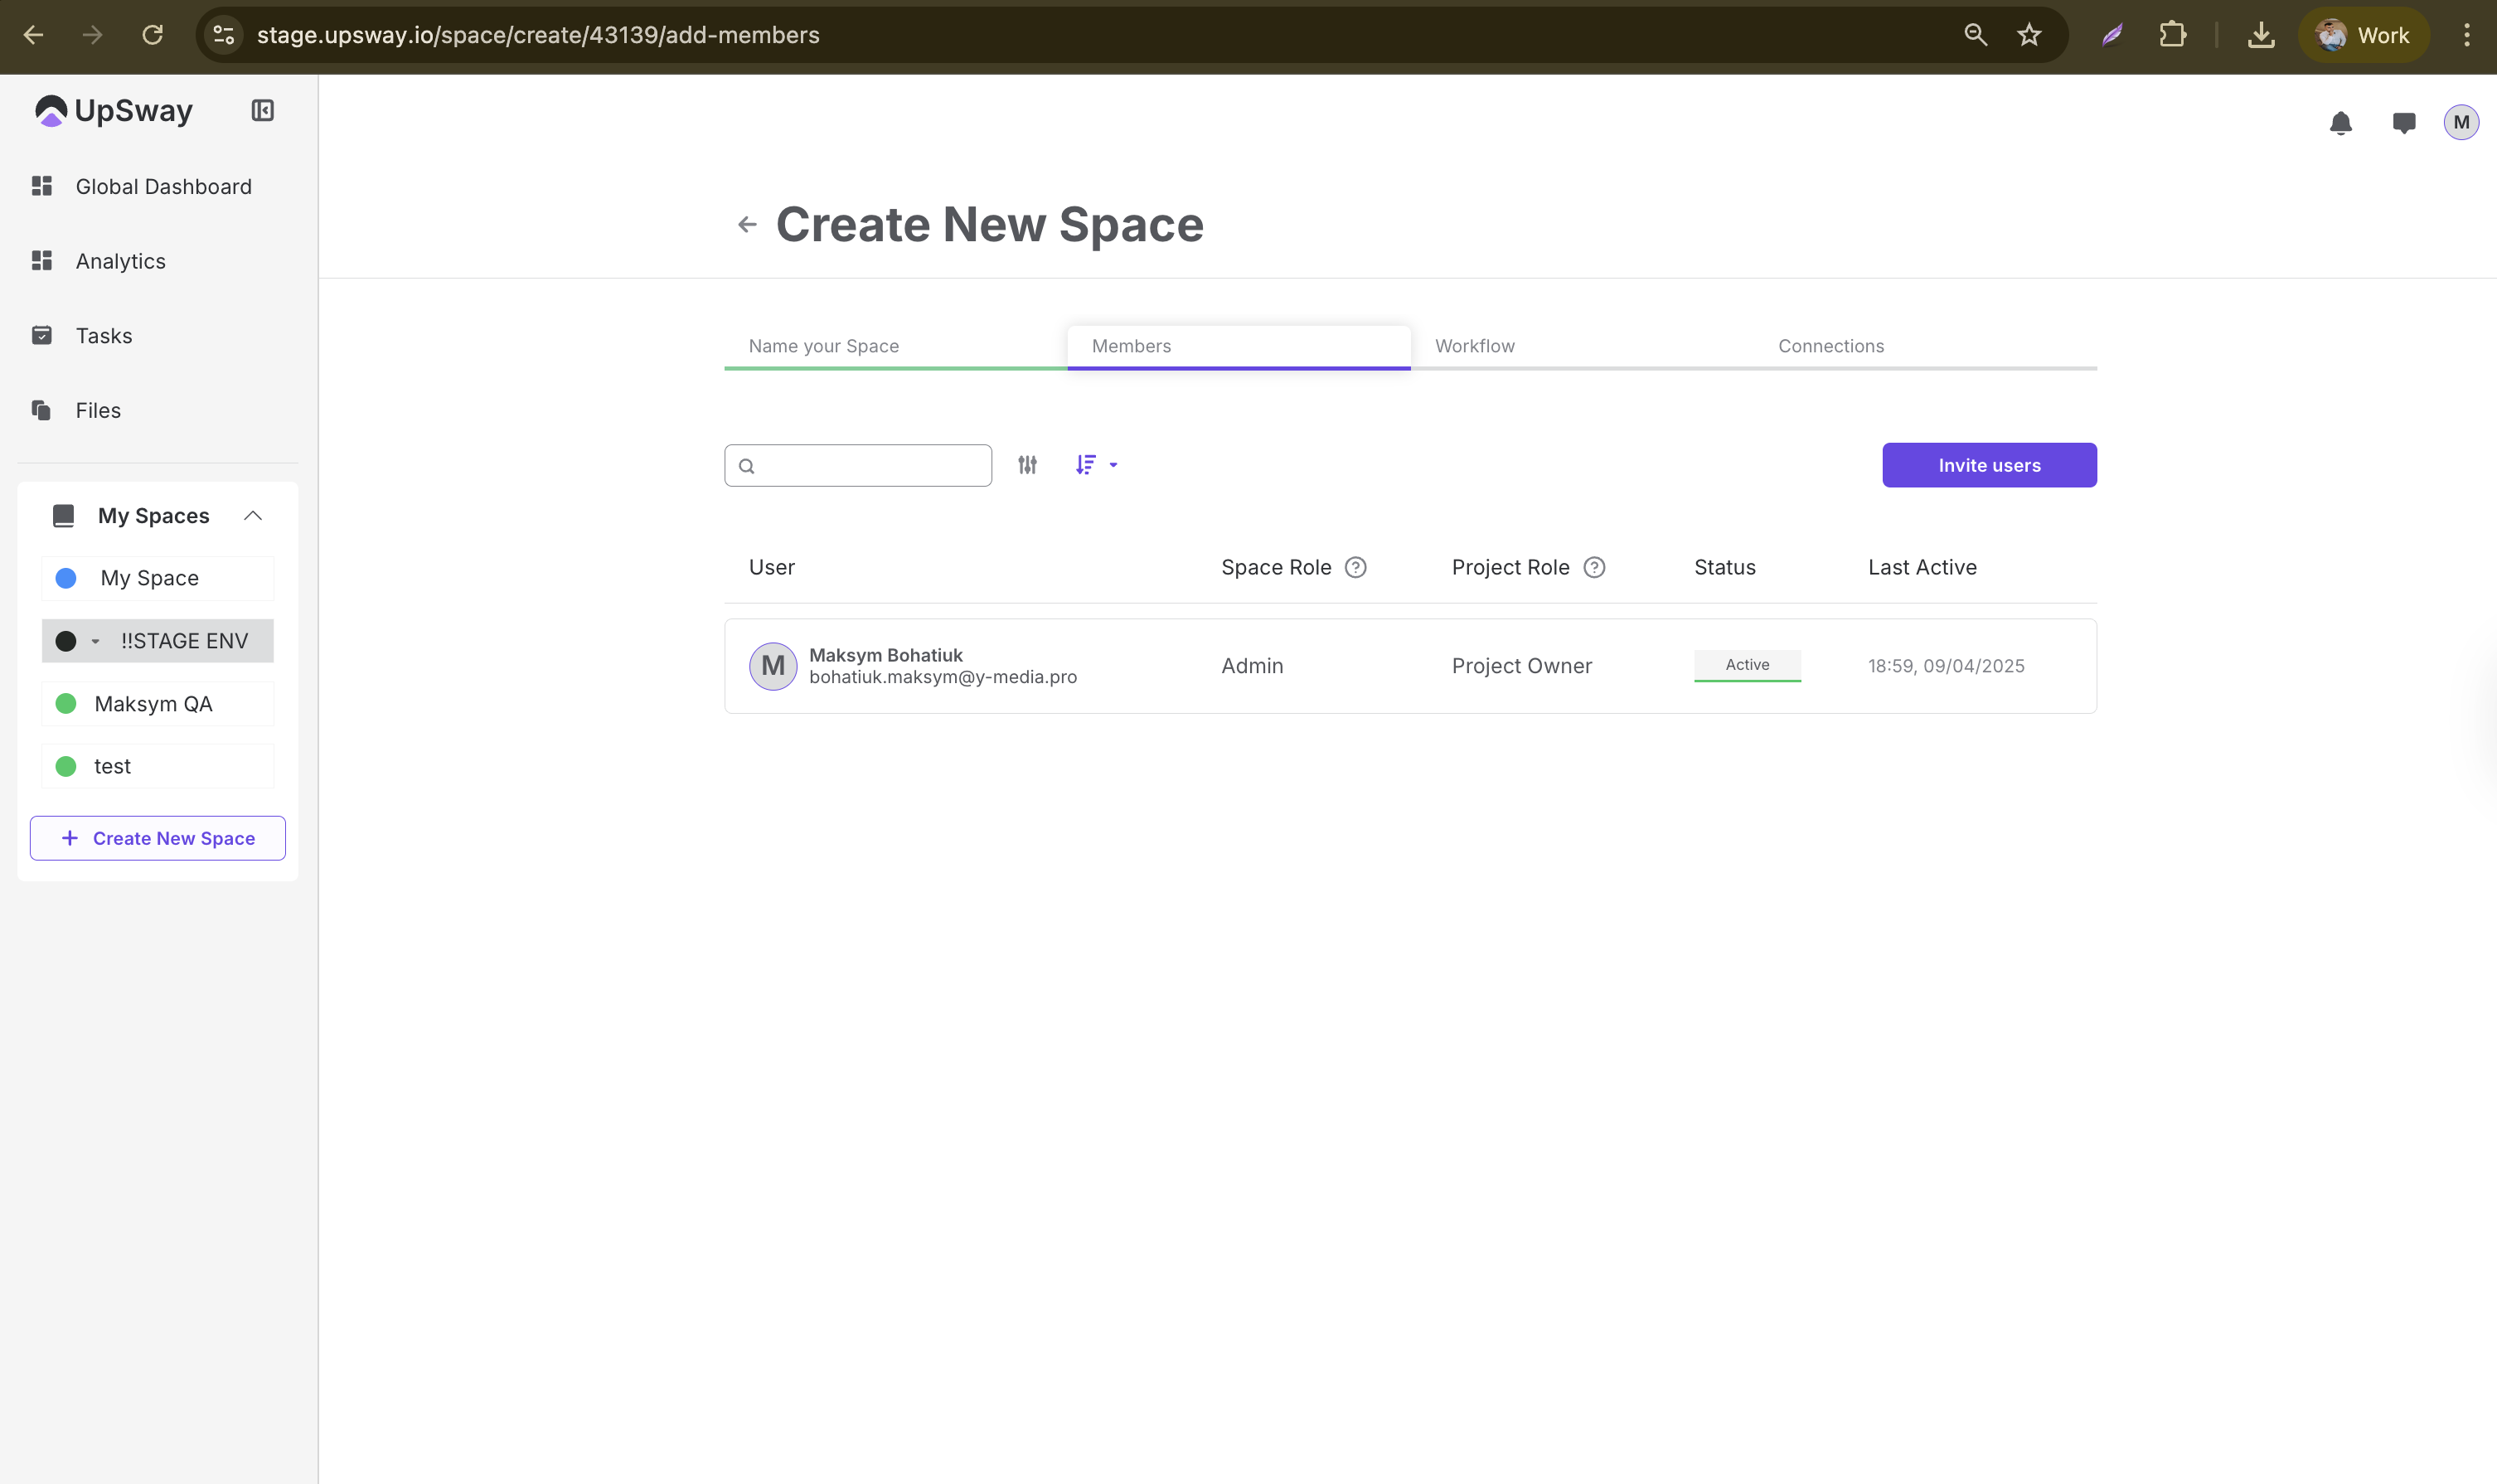Click the back arrow beside Create New Space
Image resolution: width=2497 pixels, height=1484 pixels.
pyautogui.click(x=746, y=224)
